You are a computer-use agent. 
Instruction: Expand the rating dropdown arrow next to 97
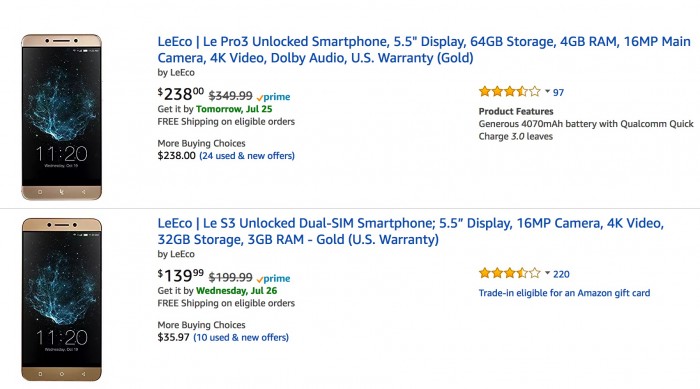(547, 92)
